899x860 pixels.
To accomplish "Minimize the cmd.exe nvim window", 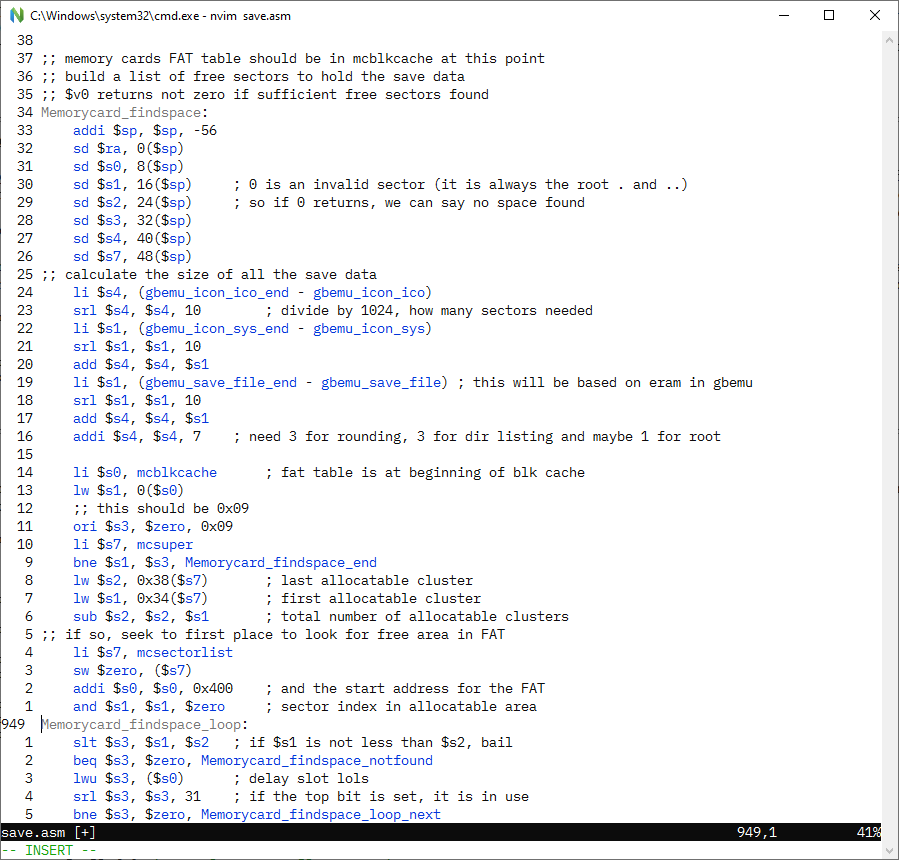I will [x=784, y=15].
